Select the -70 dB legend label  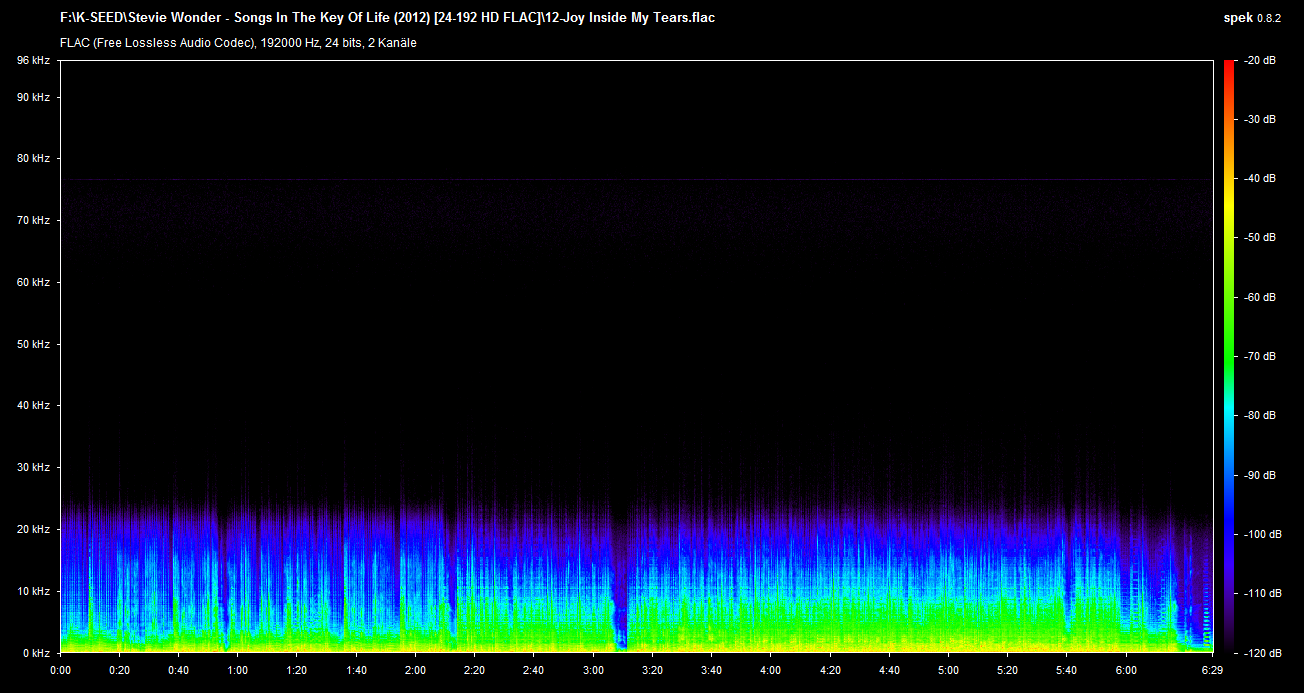point(1258,356)
